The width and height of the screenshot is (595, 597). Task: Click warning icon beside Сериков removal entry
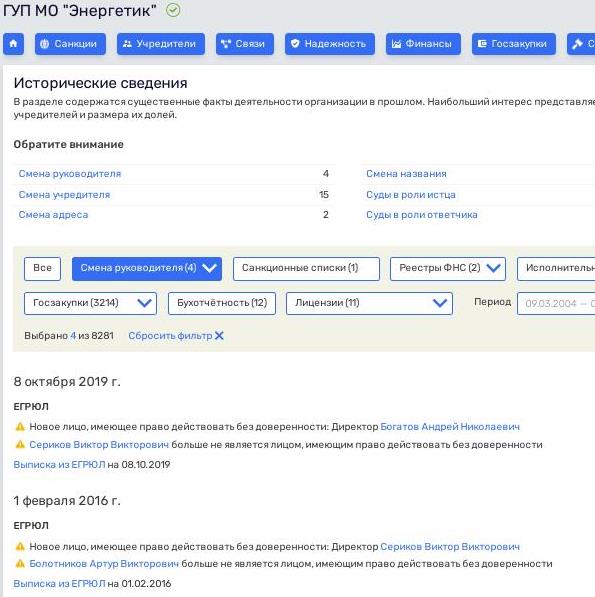20,444
